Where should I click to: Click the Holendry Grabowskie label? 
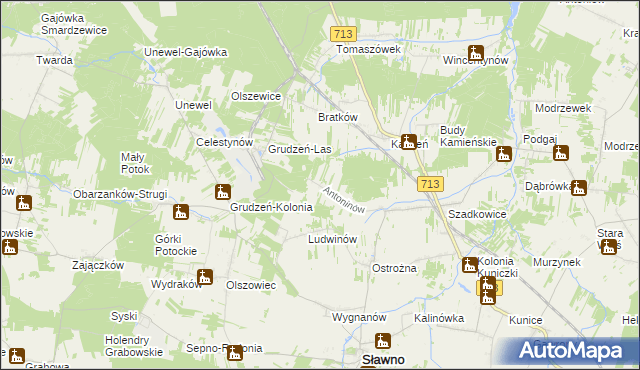[134, 346]
